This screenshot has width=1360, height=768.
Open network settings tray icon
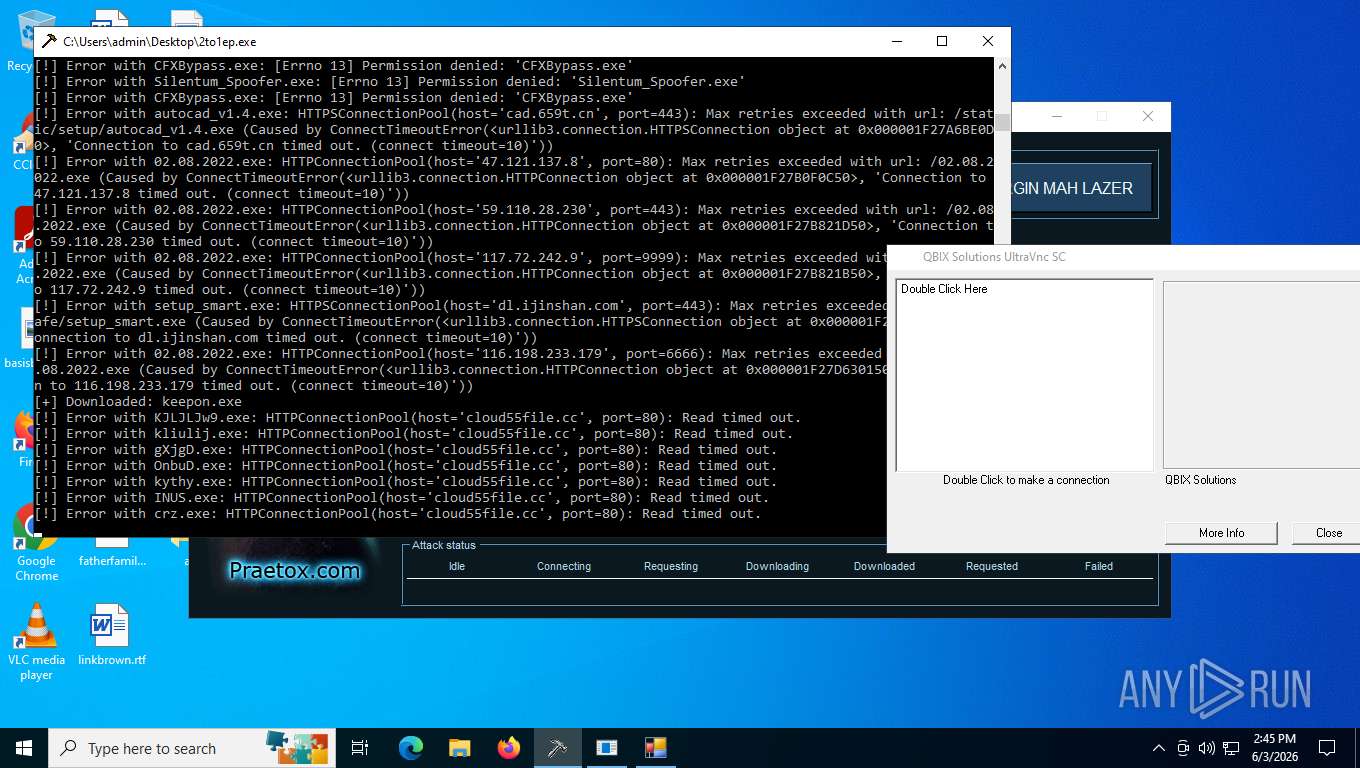tap(1231, 748)
